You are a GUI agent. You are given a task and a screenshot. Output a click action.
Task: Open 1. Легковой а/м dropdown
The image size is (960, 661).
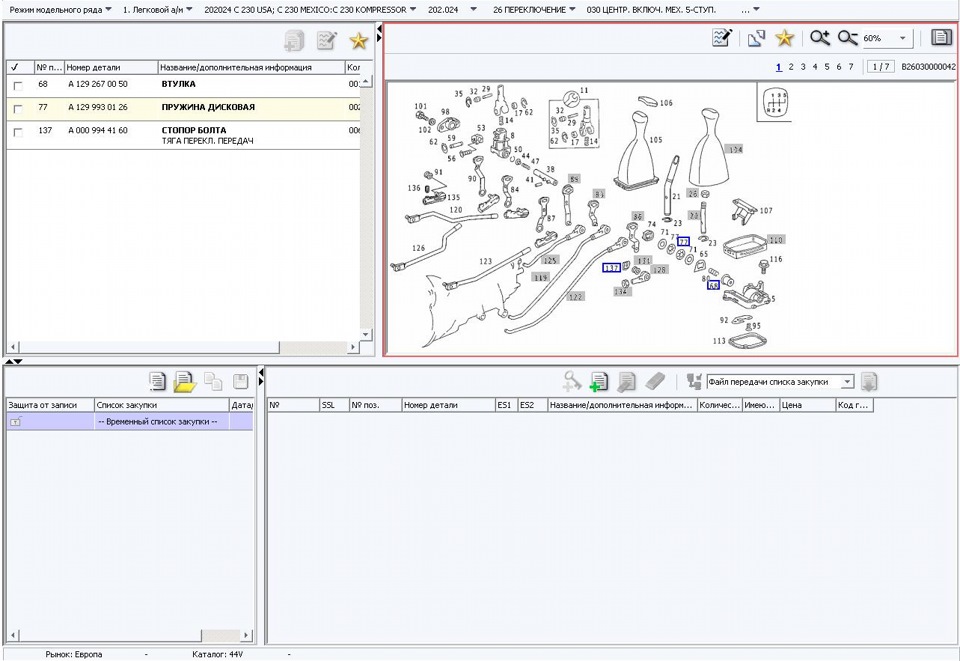click(158, 10)
